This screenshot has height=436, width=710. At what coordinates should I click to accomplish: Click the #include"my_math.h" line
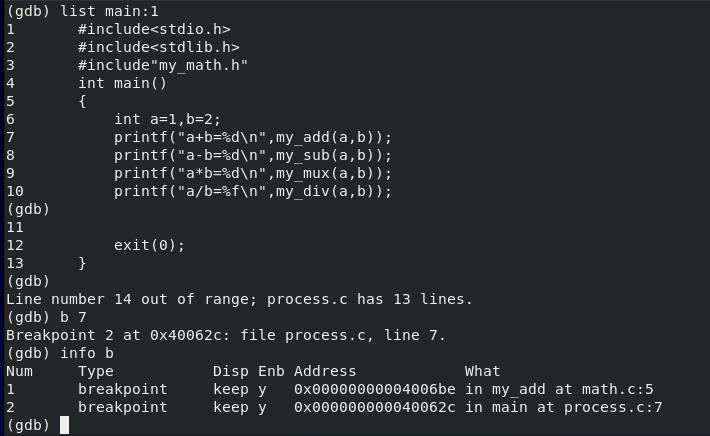pos(163,65)
